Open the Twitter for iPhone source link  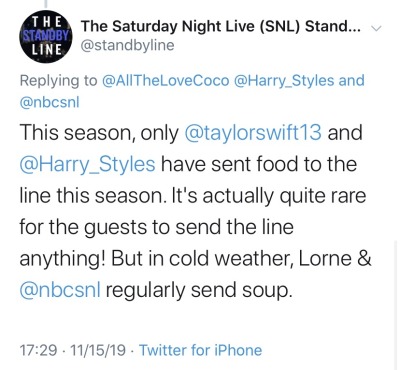(x=200, y=350)
